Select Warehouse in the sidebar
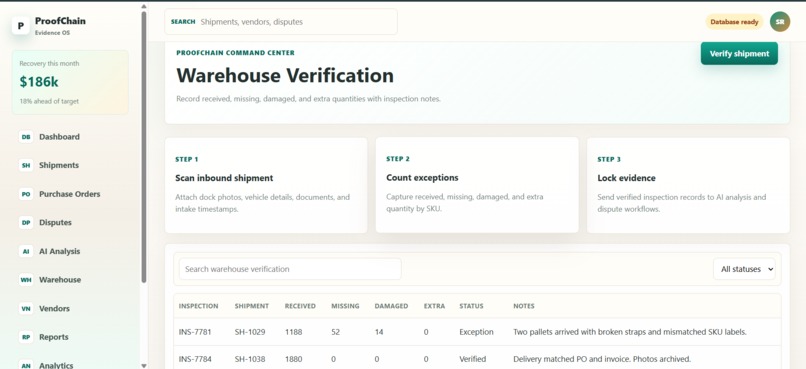806x369 pixels. click(60, 280)
